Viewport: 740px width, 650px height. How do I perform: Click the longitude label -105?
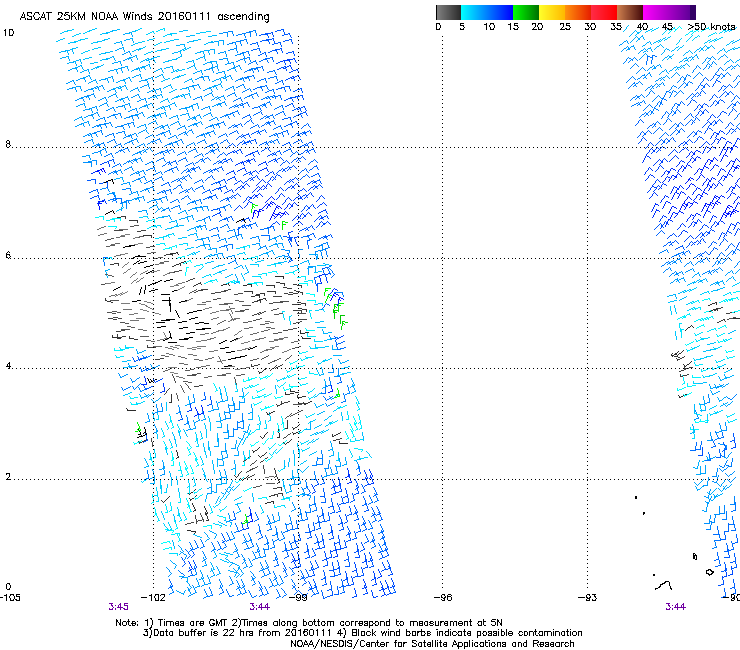(x=10, y=597)
